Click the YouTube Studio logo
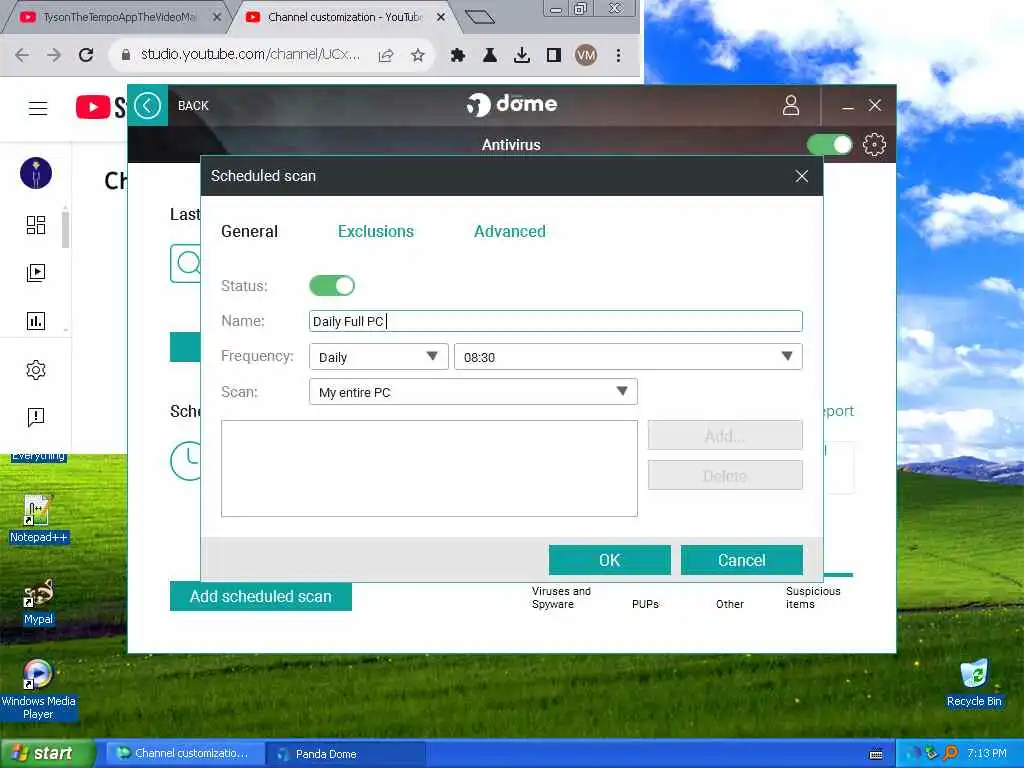The height and width of the screenshot is (768, 1024). click(101, 107)
